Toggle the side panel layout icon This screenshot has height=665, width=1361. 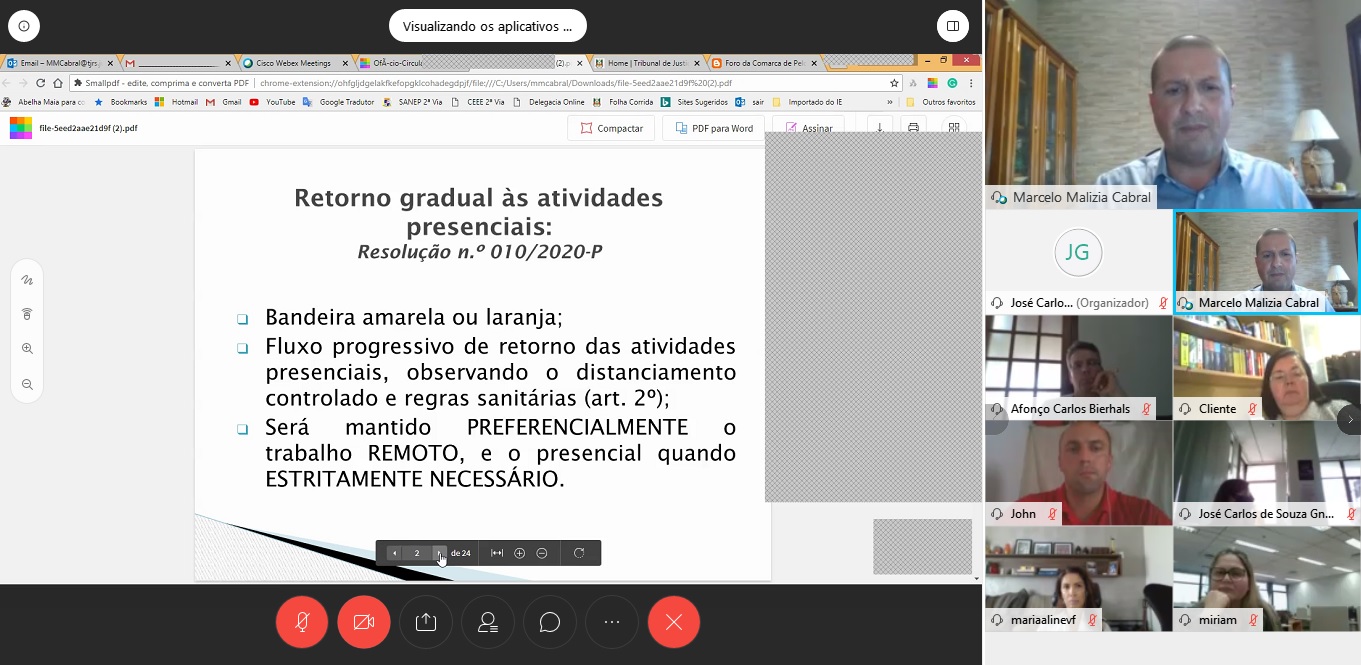pyautogui.click(x=953, y=26)
